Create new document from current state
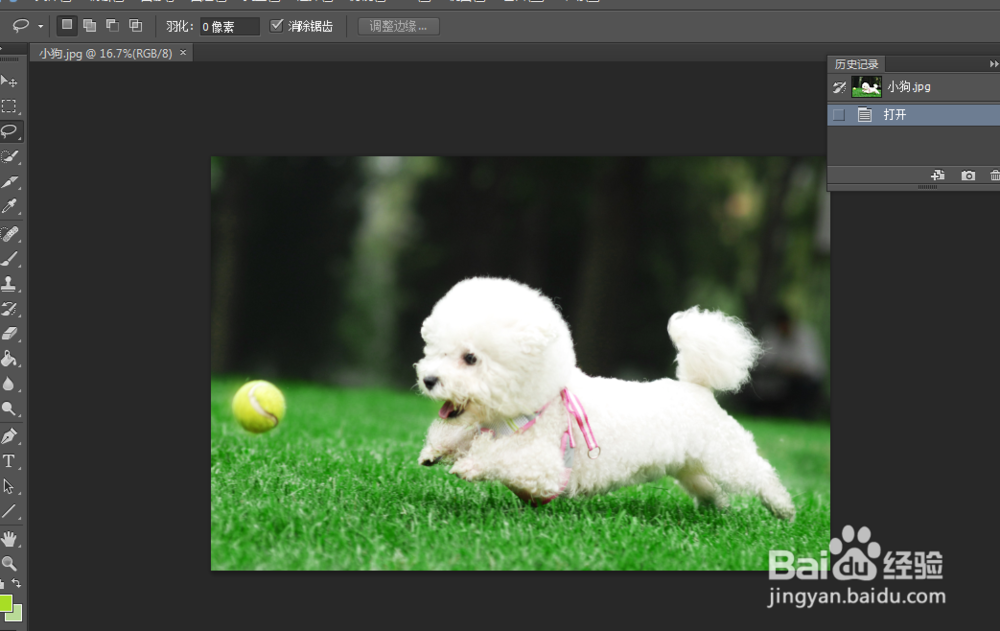The width and height of the screenshot is (1000, 631). tap(938, 175)
